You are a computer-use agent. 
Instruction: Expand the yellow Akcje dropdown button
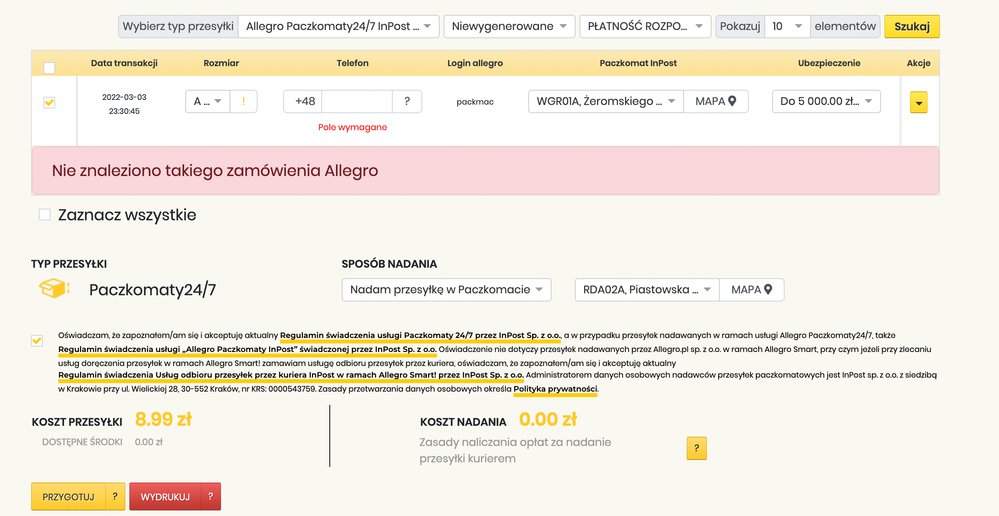918,102
